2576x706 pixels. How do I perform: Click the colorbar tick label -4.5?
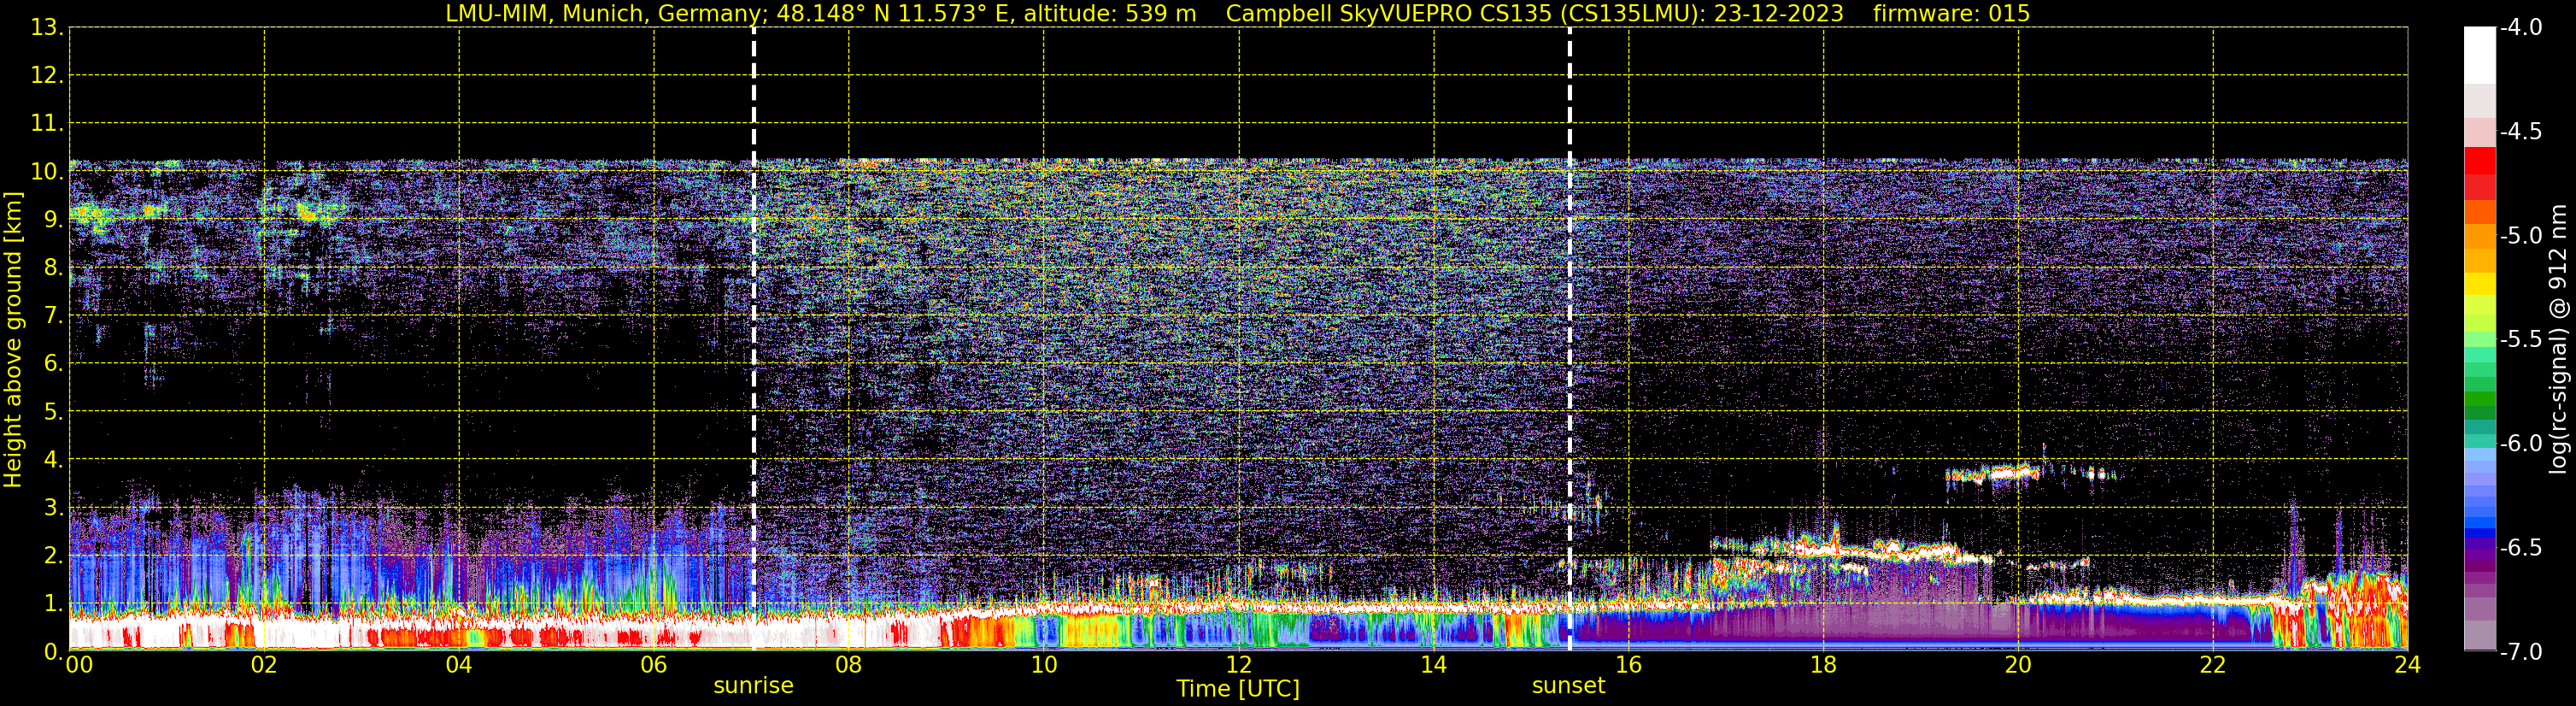pos(2521,131)
